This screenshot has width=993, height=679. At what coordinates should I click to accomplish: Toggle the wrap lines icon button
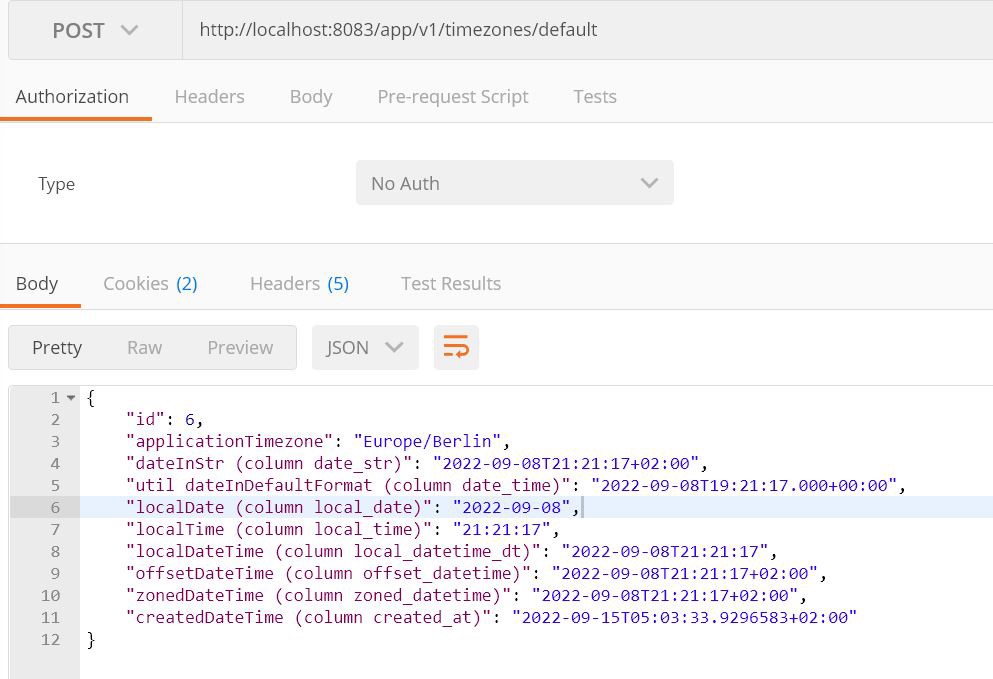(456, 347)
